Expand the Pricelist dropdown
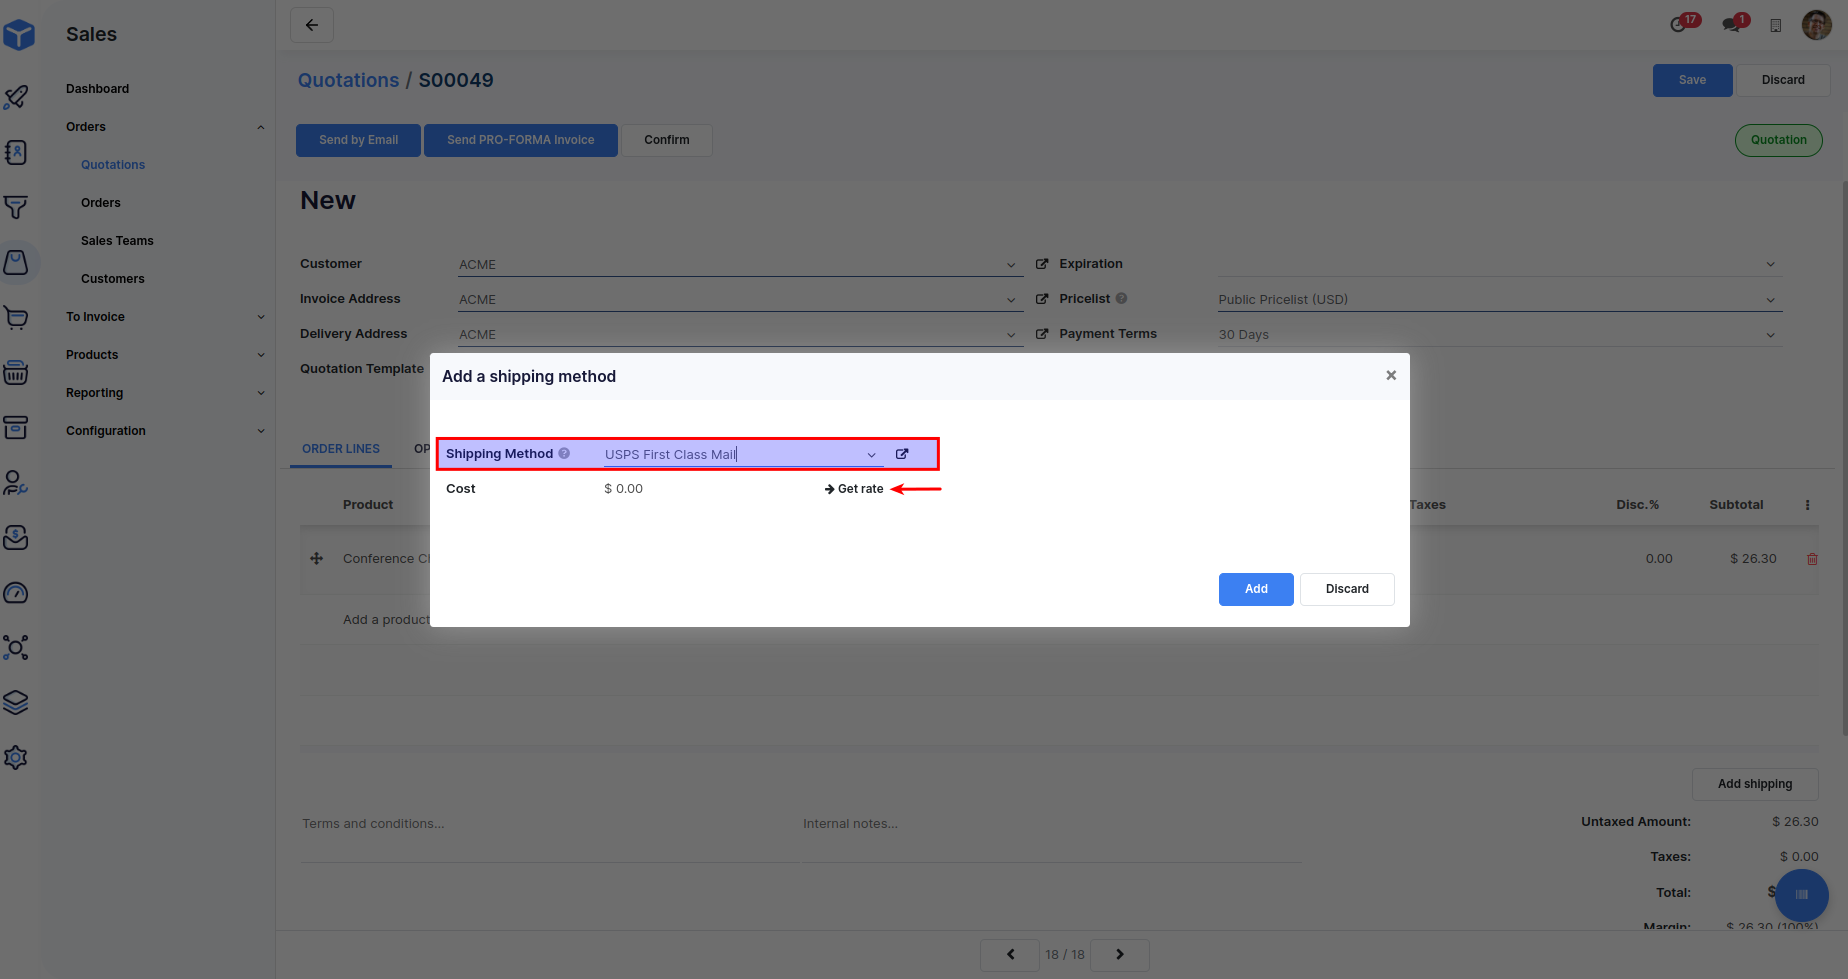 pos(1770,300)
